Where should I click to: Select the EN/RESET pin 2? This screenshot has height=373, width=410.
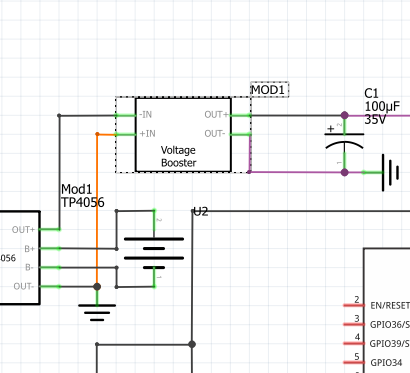(354, 305)
